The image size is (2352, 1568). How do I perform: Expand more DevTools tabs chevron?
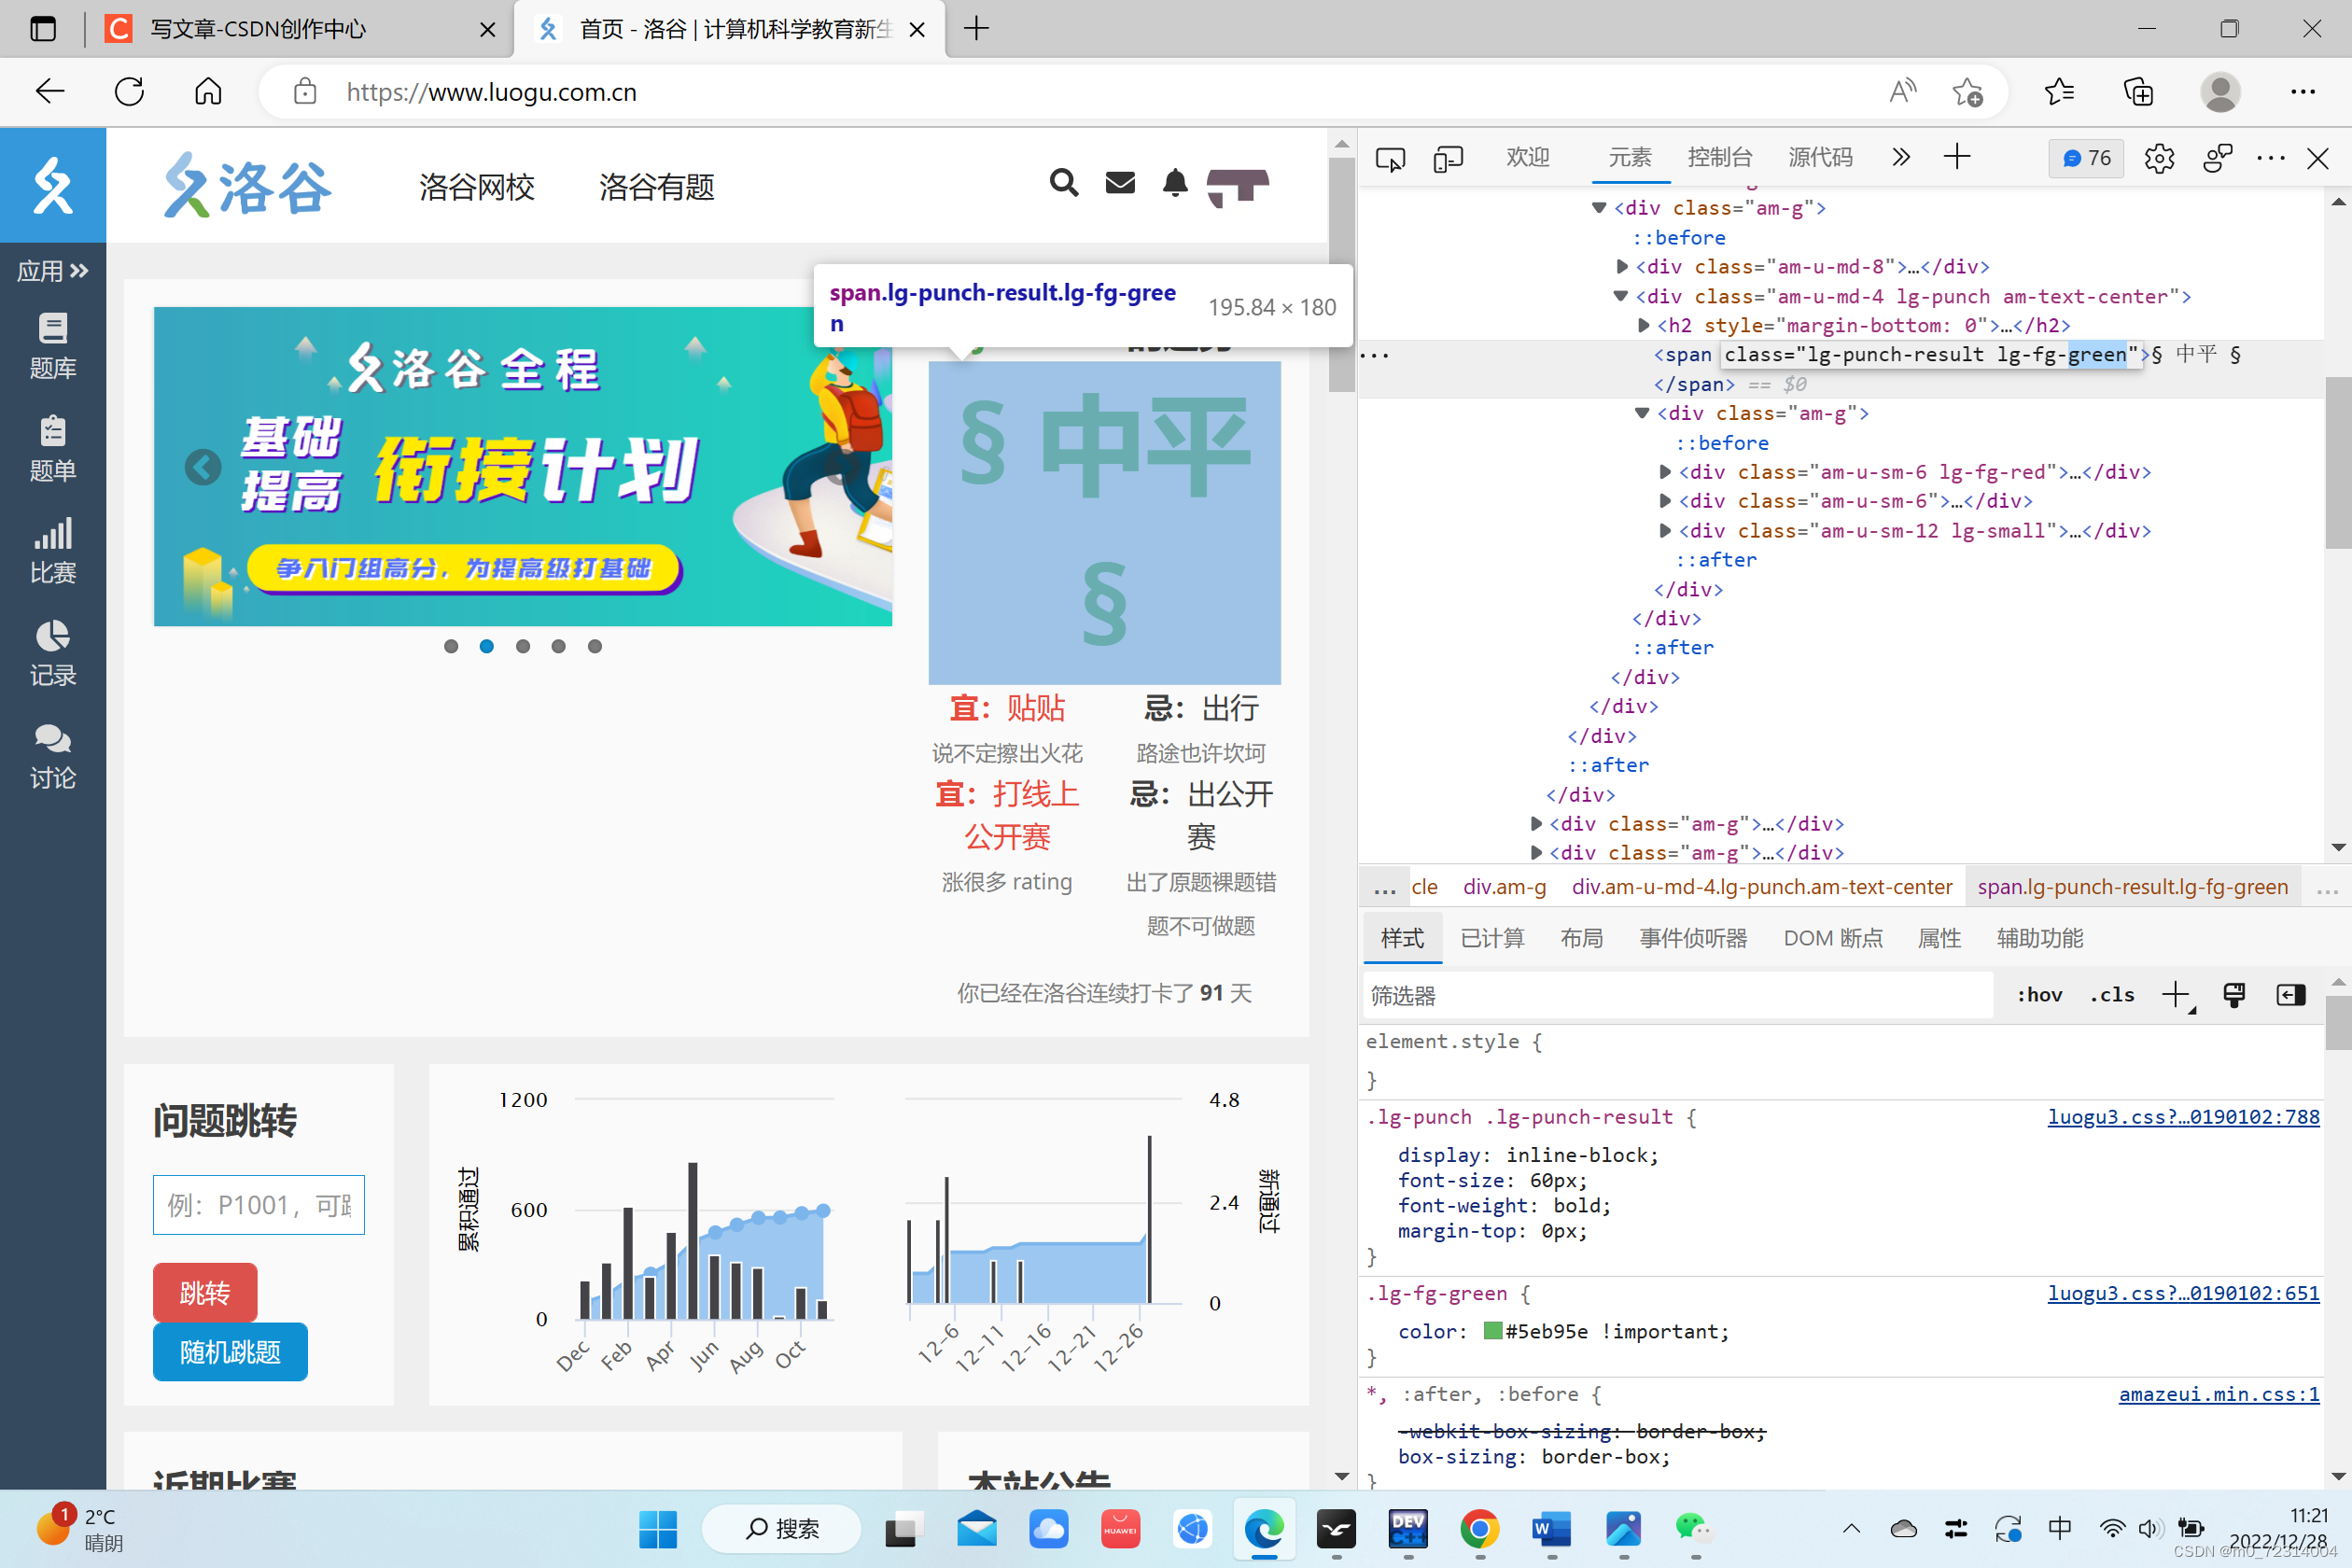coord(1900,158)
